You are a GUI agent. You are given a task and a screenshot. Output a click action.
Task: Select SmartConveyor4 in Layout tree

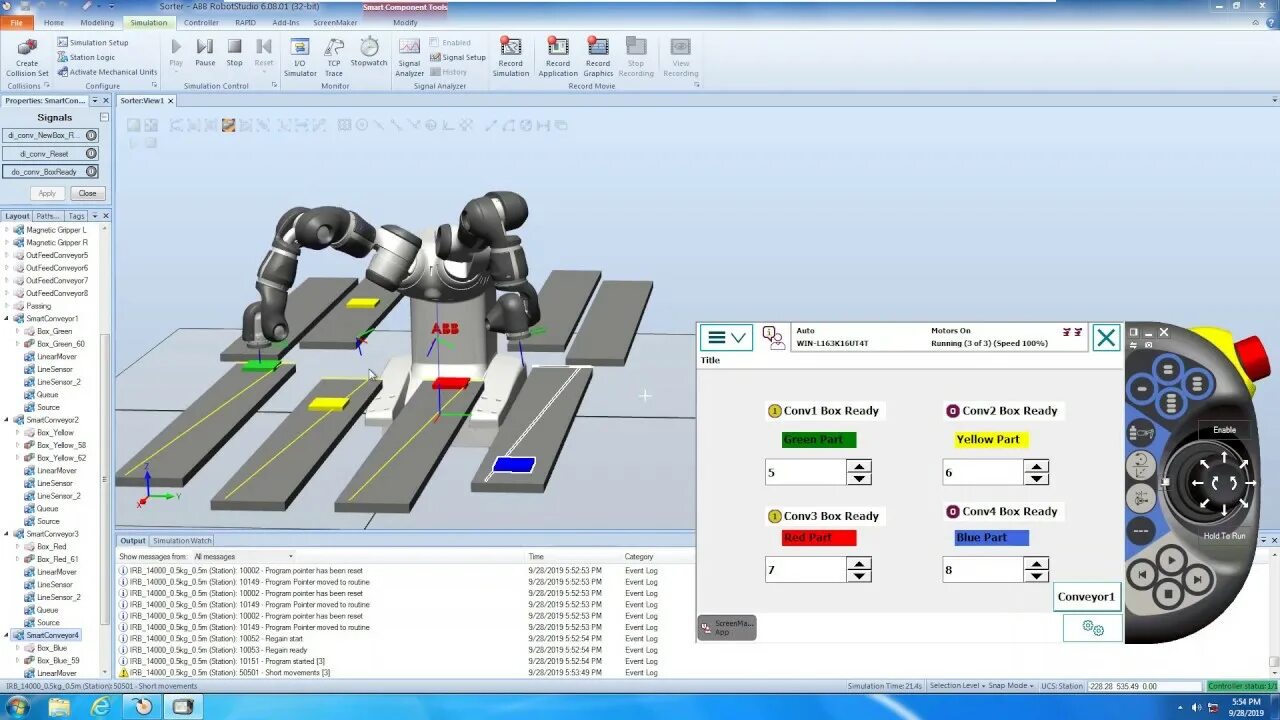(x=52, y=635)
